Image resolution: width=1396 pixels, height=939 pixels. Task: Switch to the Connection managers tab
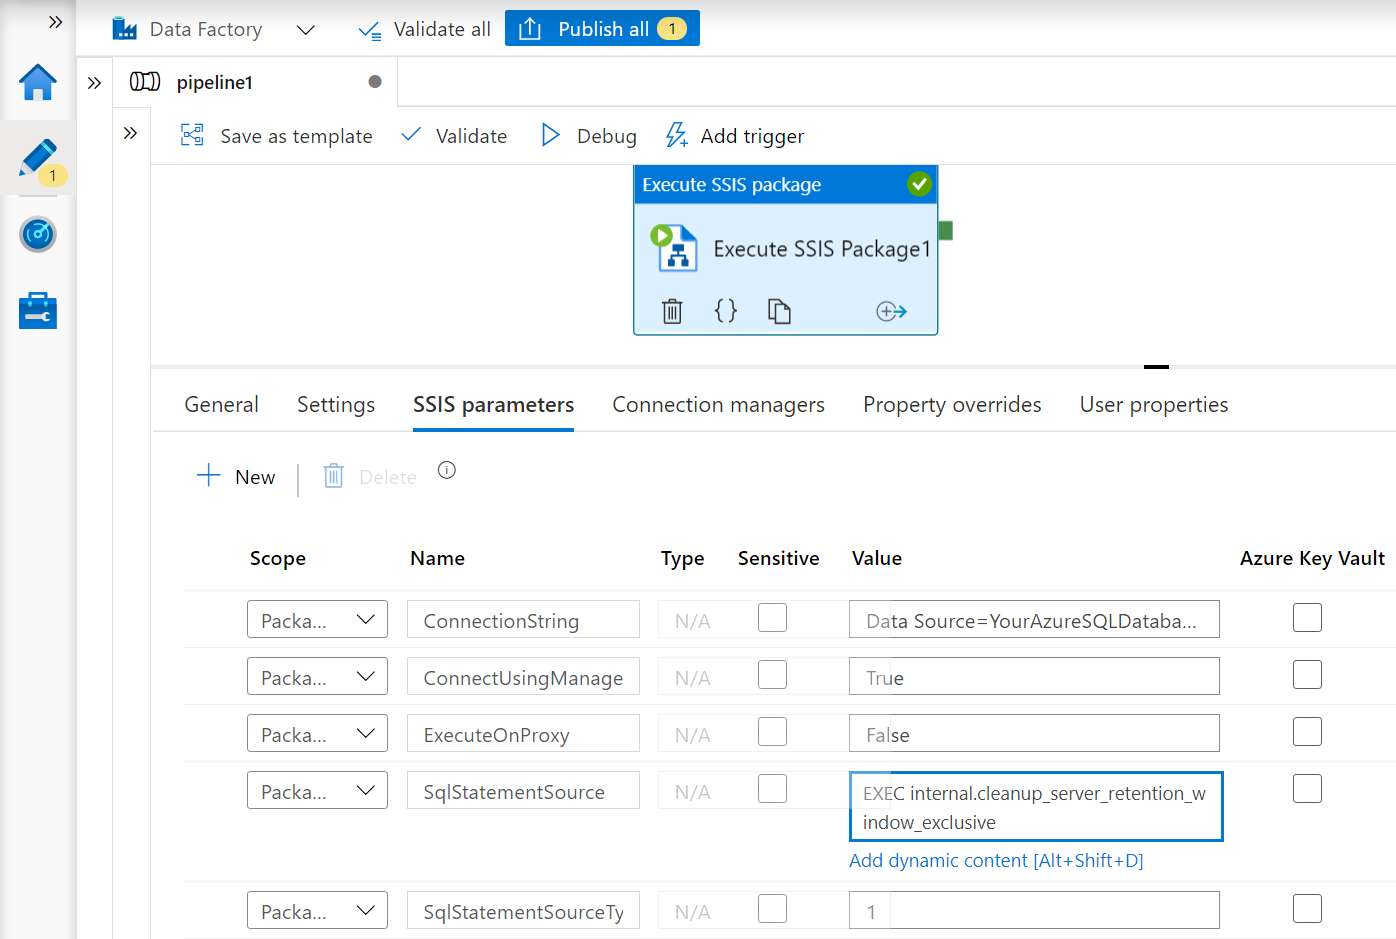coord(718,405)
